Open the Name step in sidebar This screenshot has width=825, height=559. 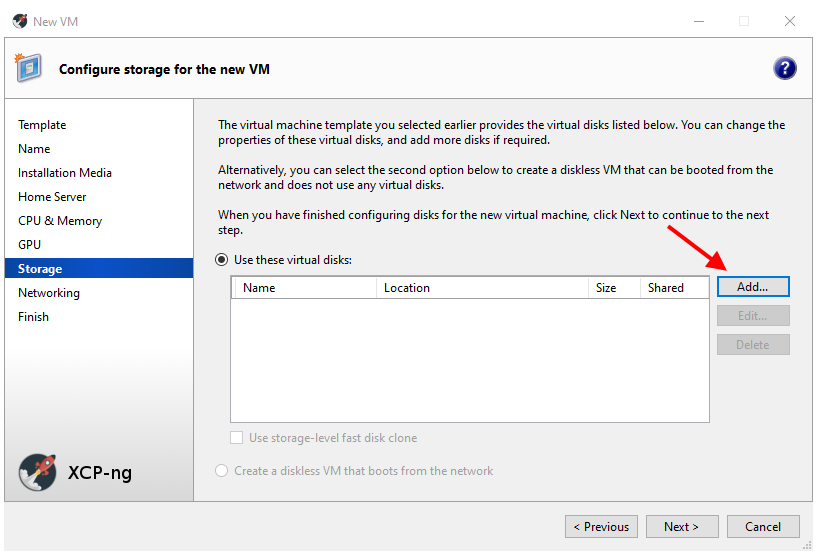(34, 149)
